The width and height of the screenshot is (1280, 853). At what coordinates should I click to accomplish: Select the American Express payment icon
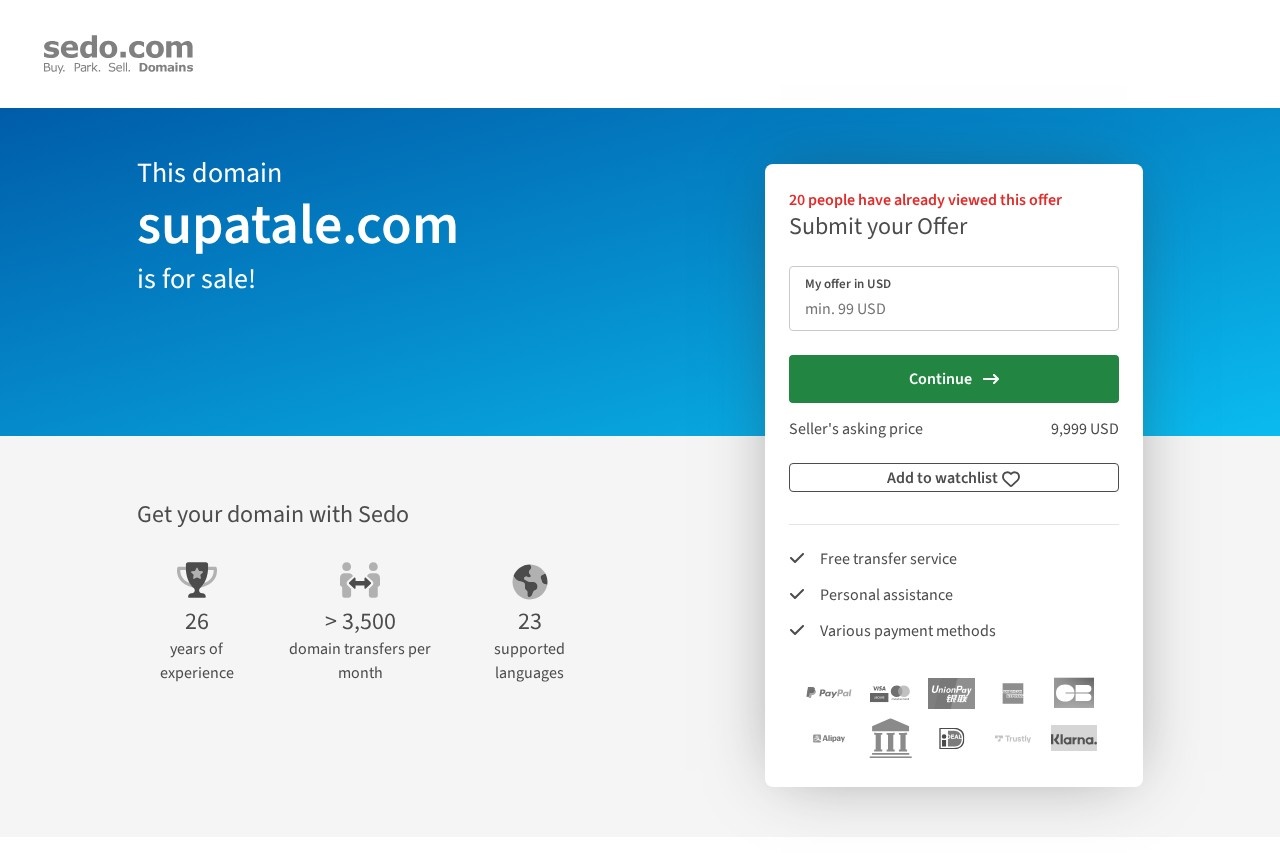point(1012,692)
